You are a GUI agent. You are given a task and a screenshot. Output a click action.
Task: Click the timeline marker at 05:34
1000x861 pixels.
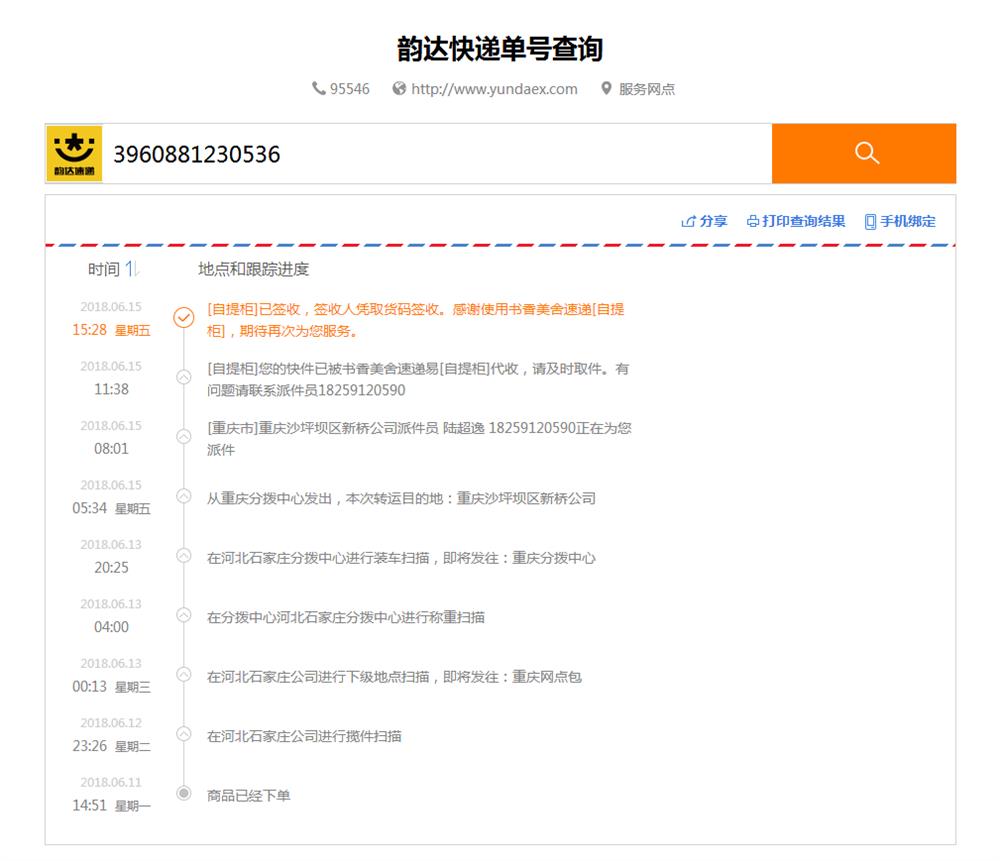coord(184,496)
